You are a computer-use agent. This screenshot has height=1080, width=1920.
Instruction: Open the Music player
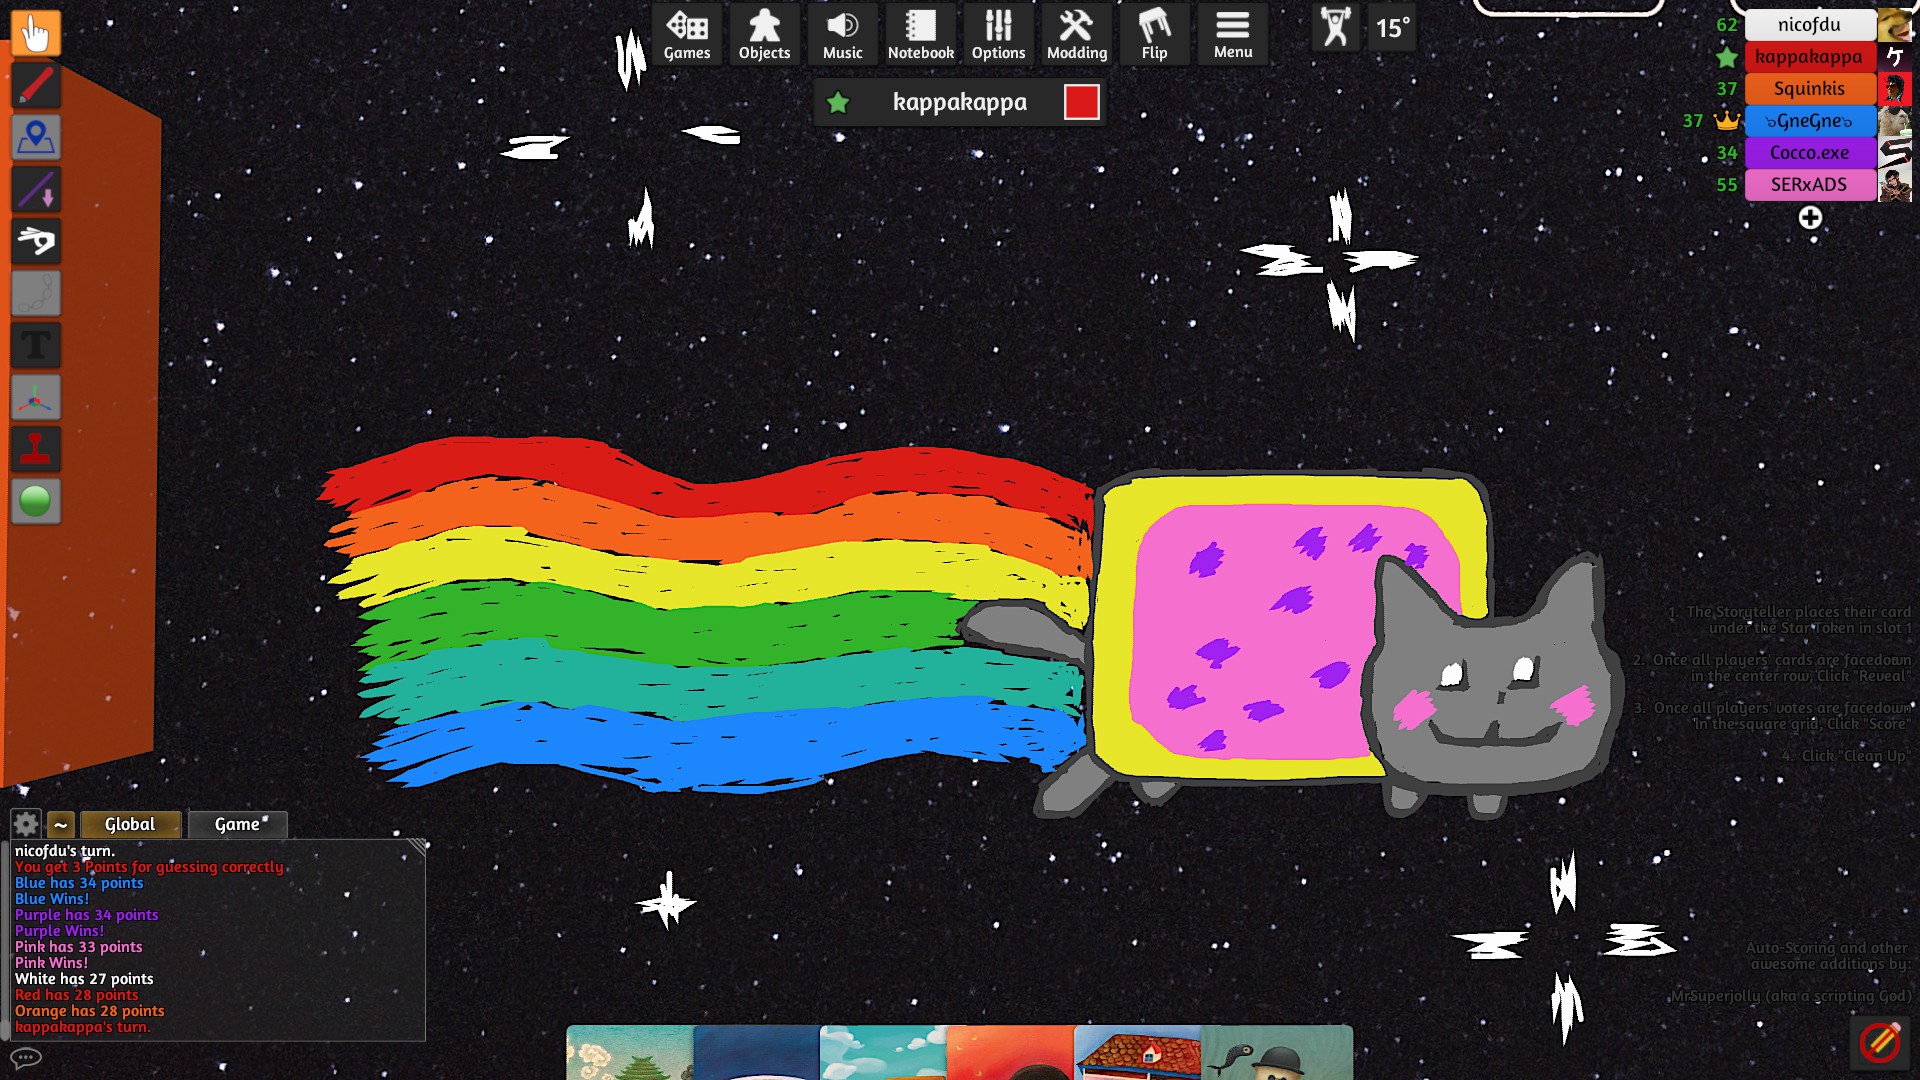[x=842, y=35]
